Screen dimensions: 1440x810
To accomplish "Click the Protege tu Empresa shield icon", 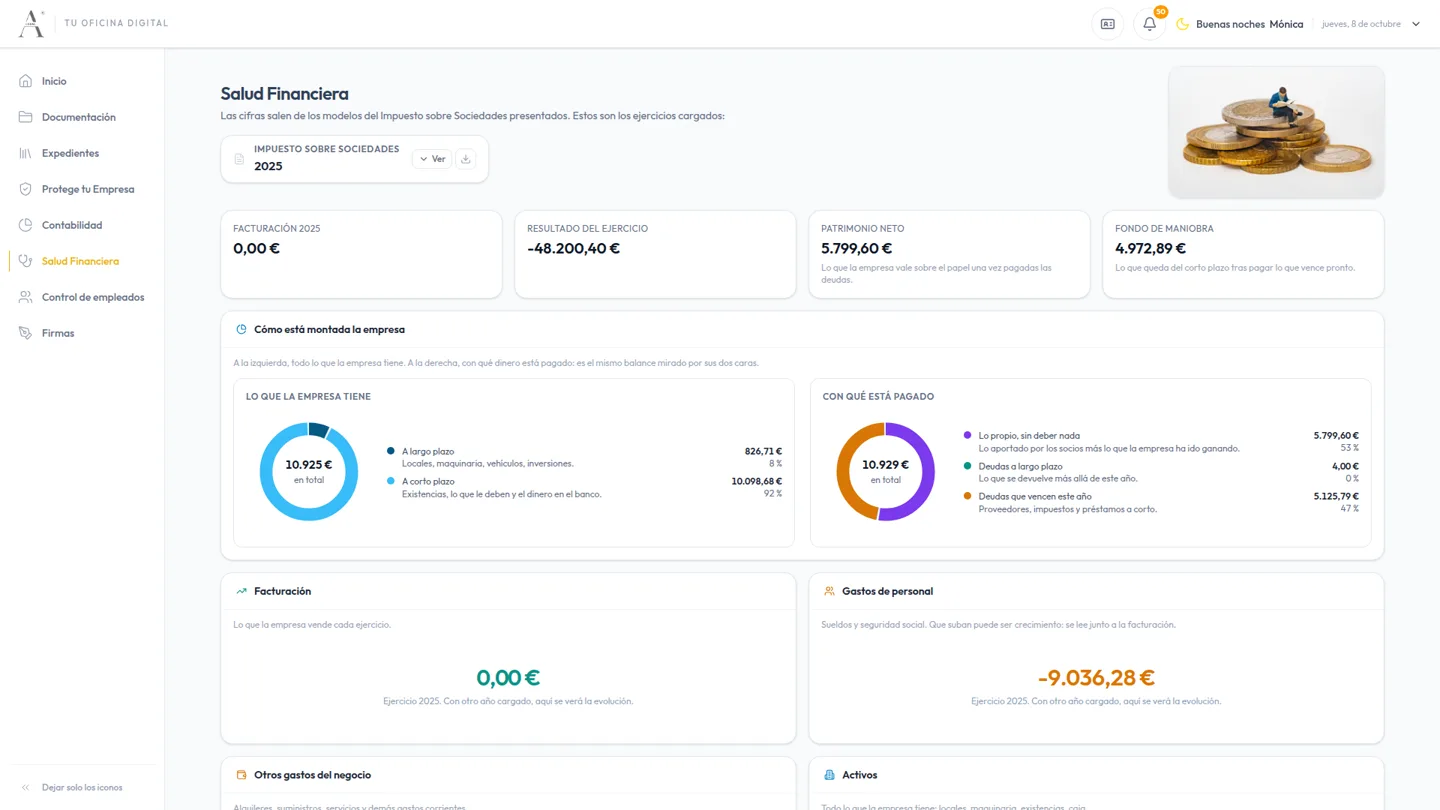I will pyautogui.click(x=26, y=189).
